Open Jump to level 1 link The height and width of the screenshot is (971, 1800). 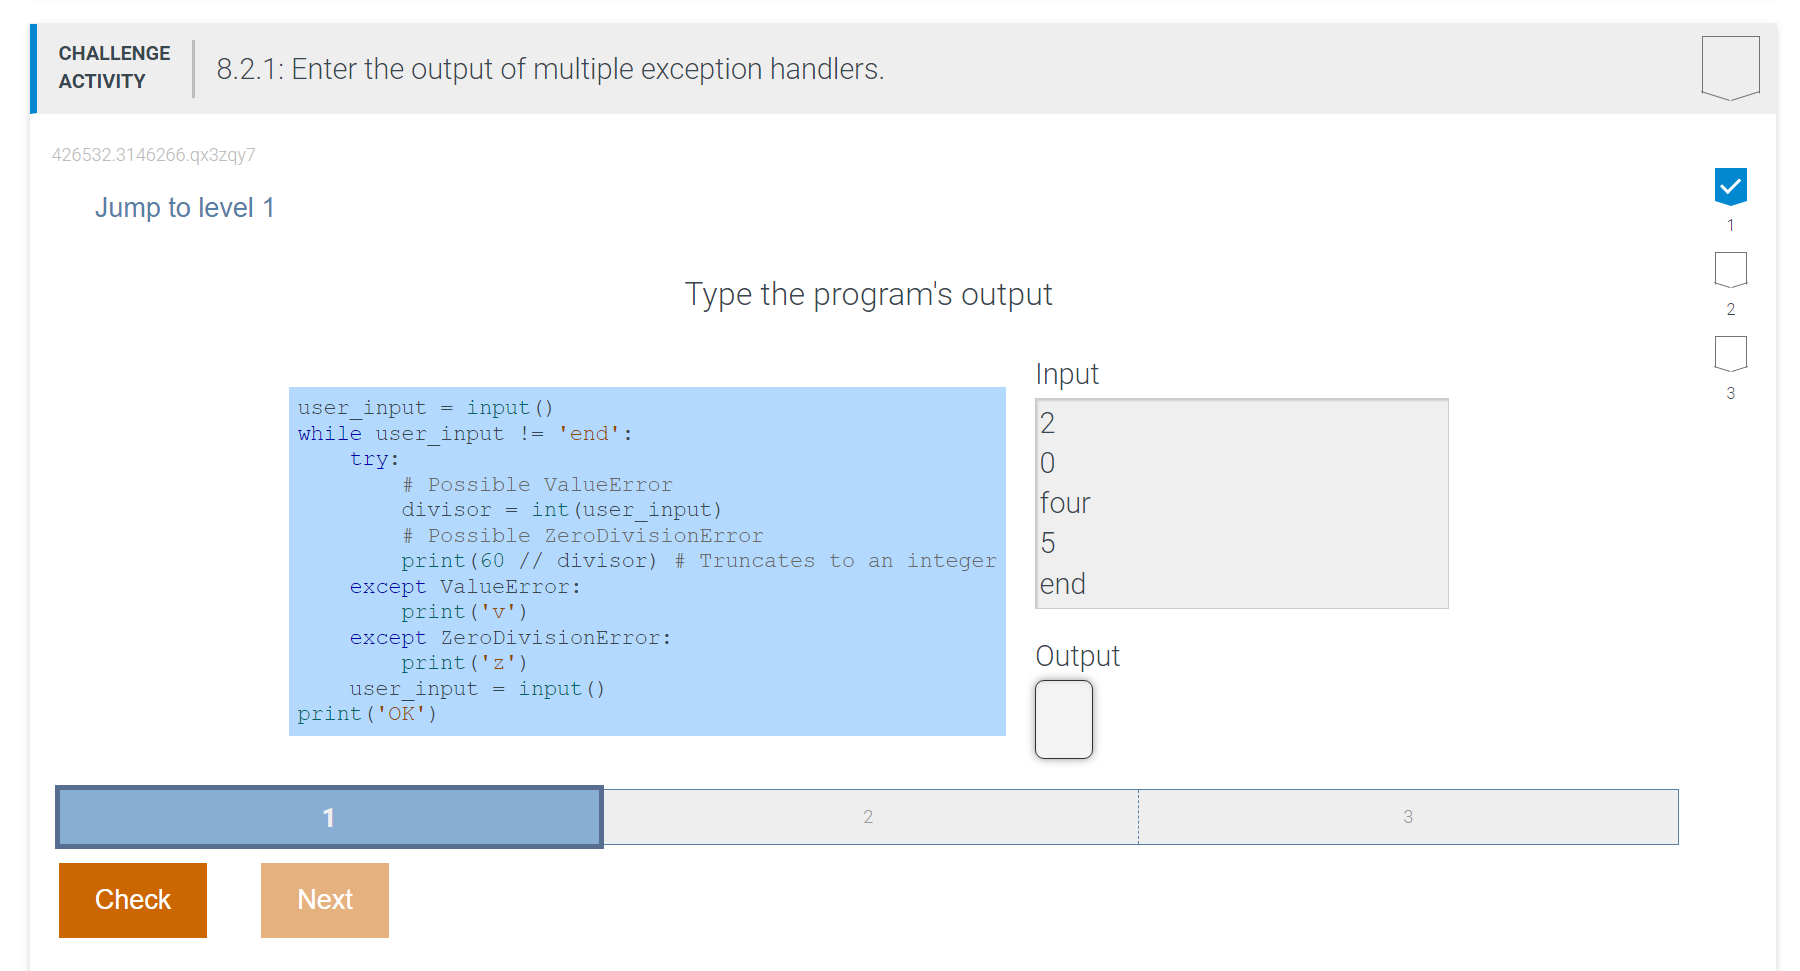(x=184, y=207)
